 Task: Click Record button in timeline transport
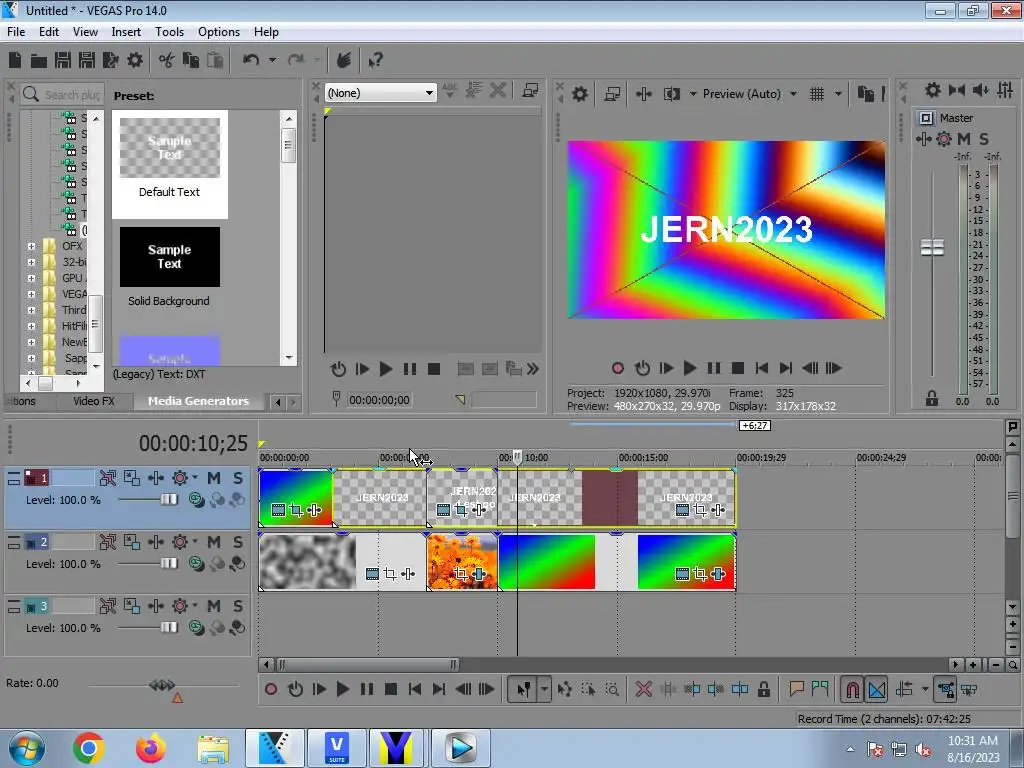point(271,689)
